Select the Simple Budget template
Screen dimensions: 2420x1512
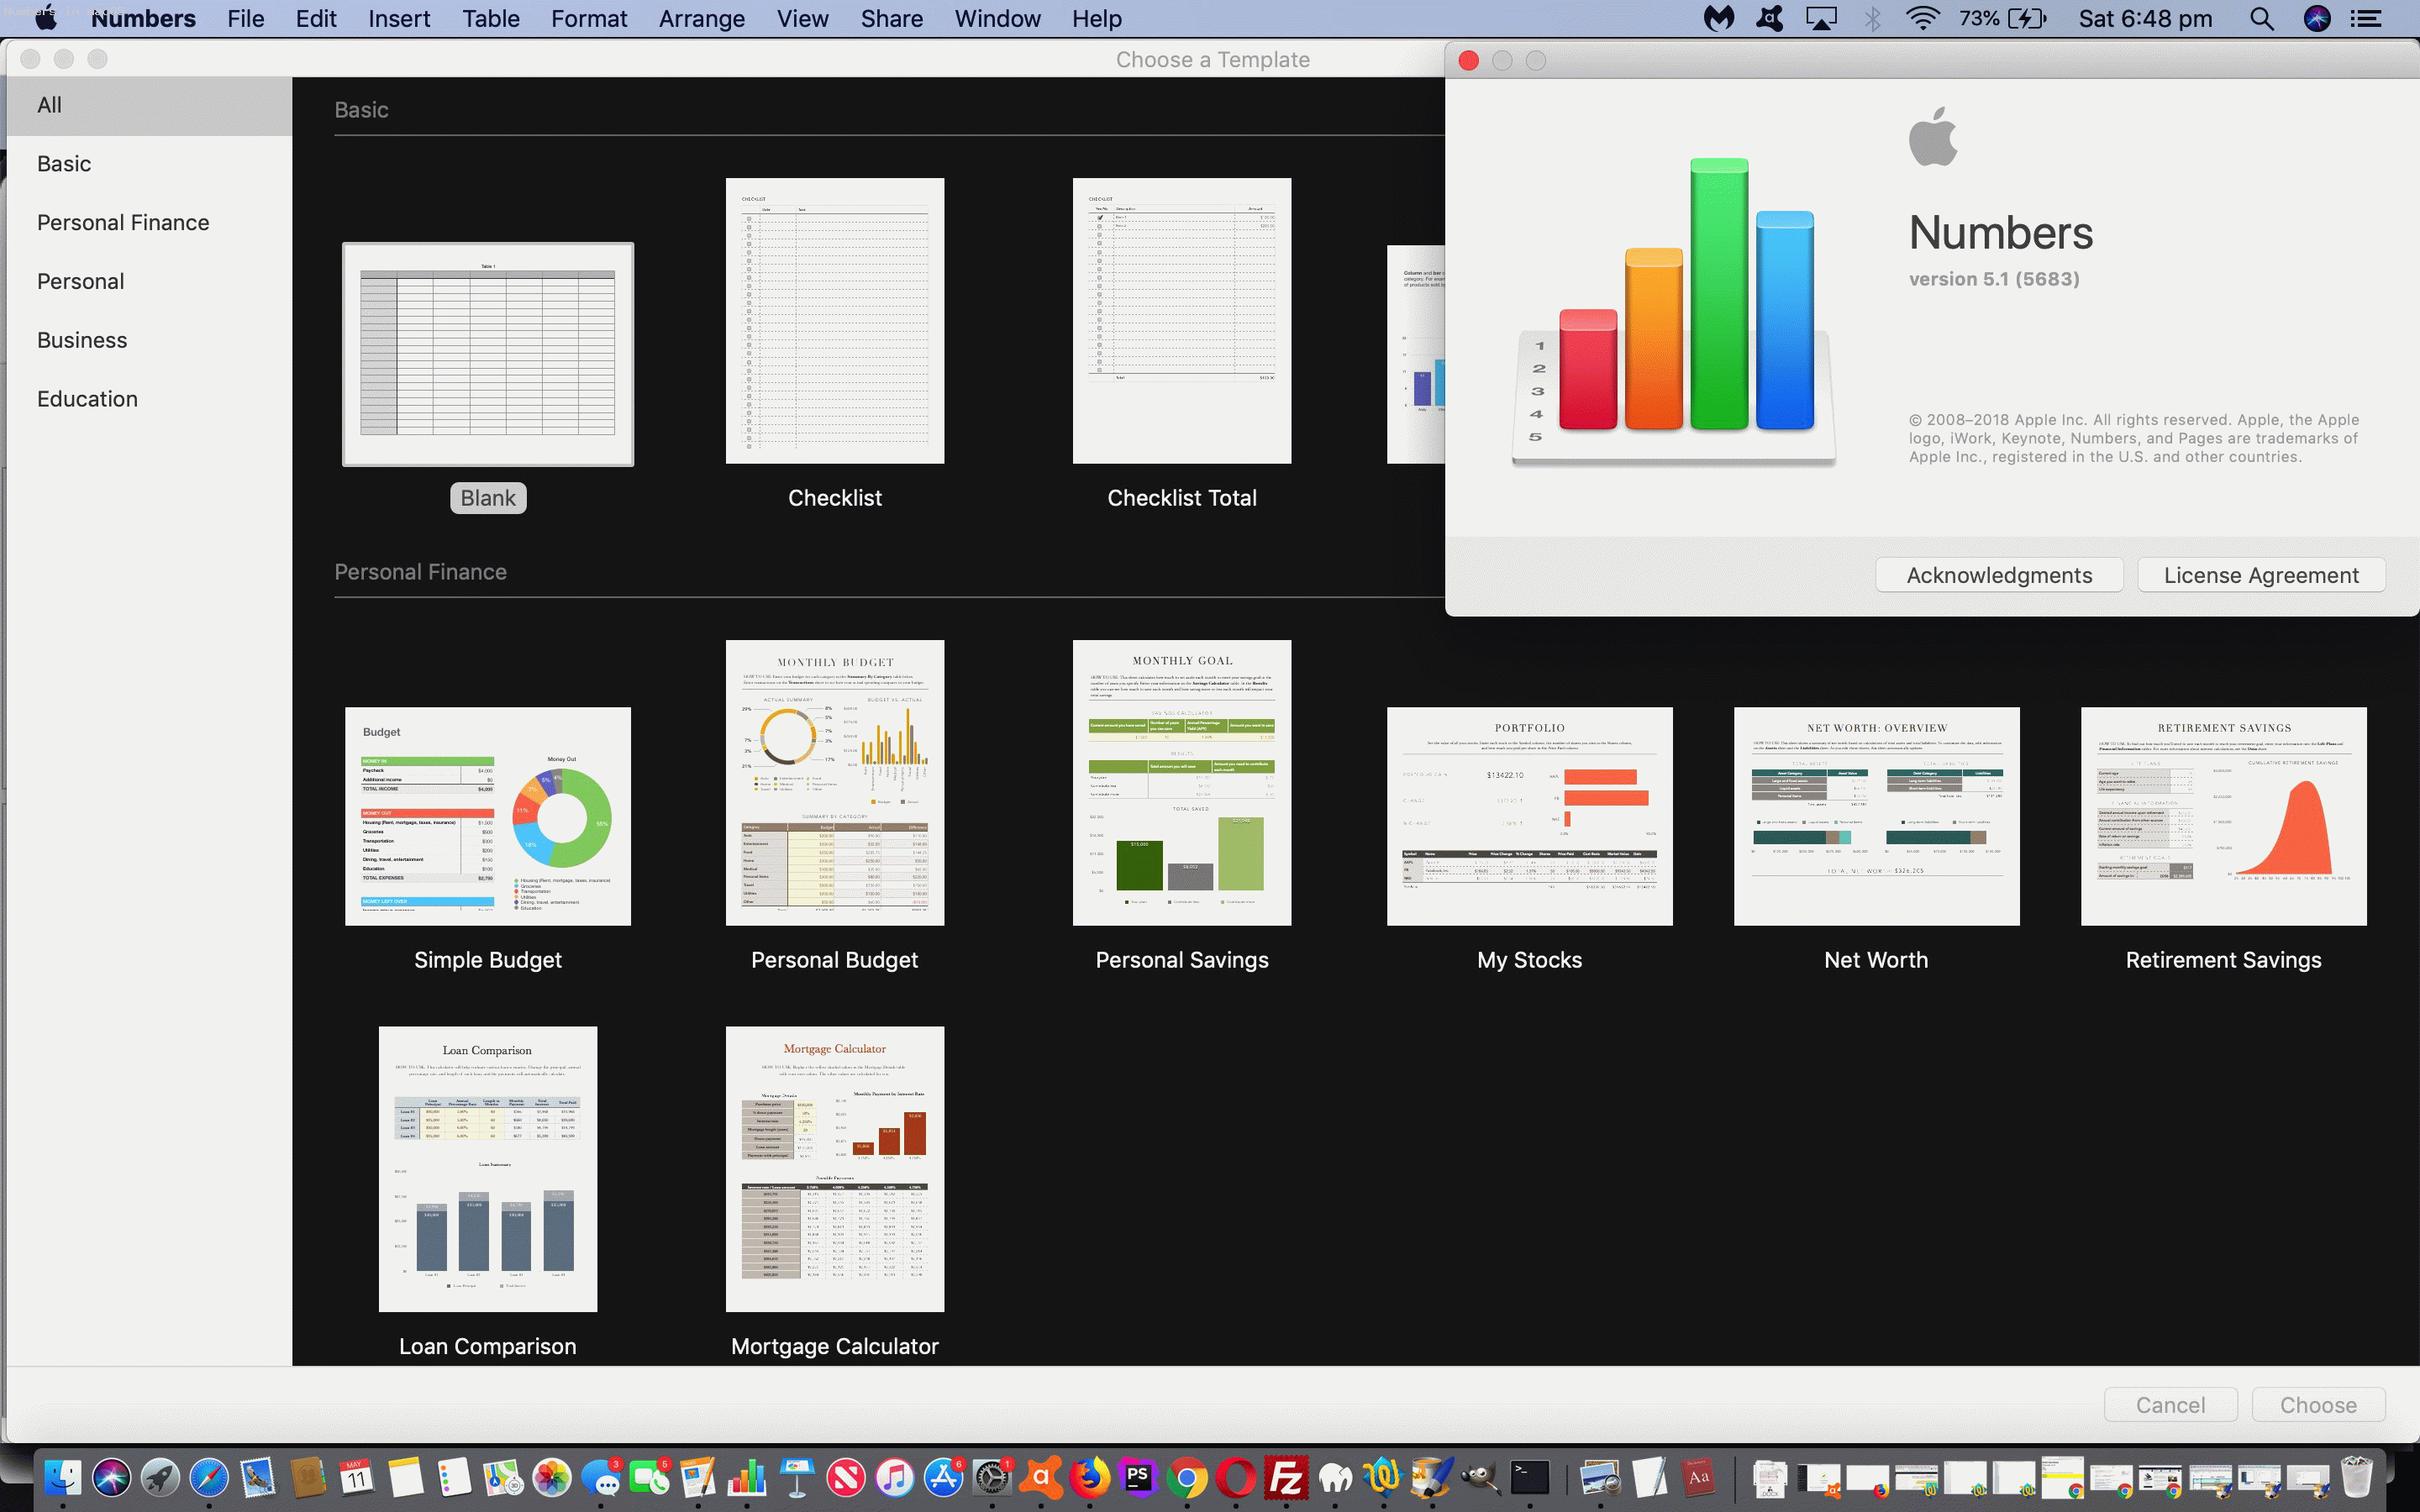tap(488, 816)
